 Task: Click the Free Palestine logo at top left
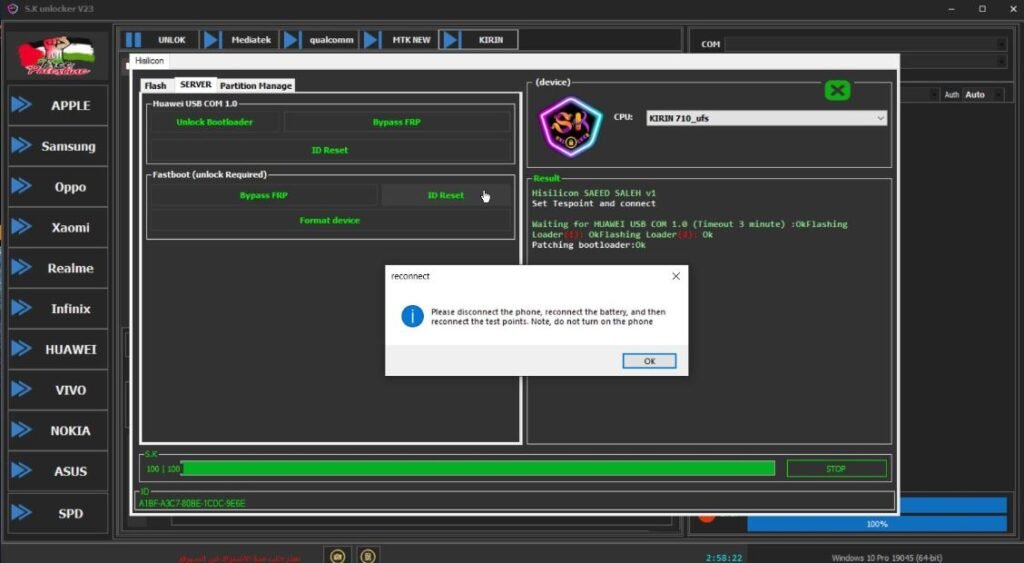[56, 56]
